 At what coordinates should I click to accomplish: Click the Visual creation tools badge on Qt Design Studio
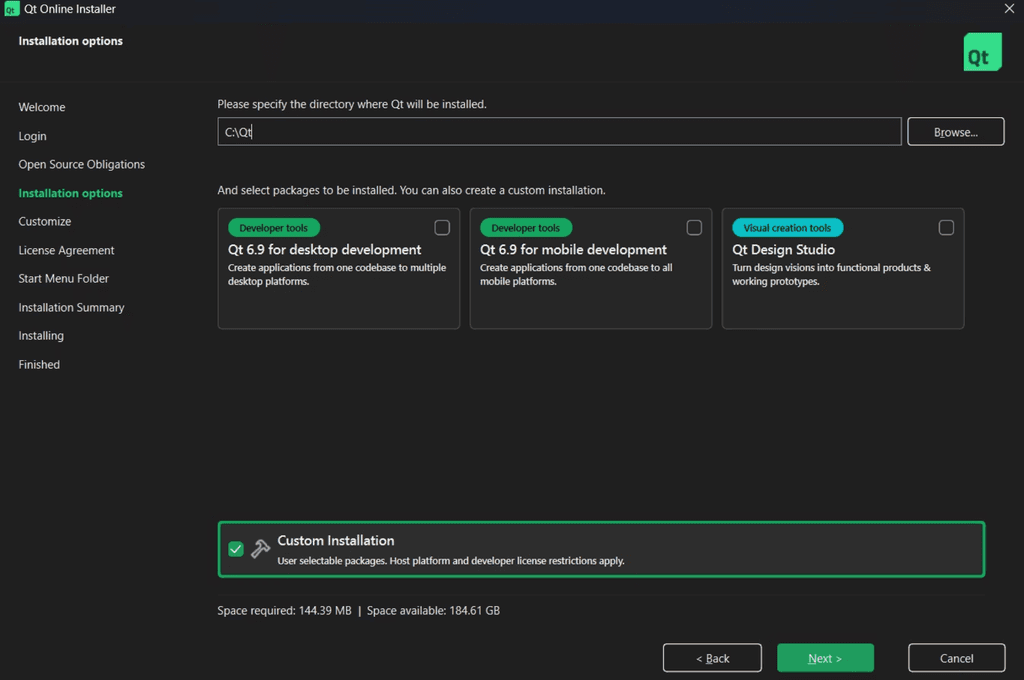787,227
